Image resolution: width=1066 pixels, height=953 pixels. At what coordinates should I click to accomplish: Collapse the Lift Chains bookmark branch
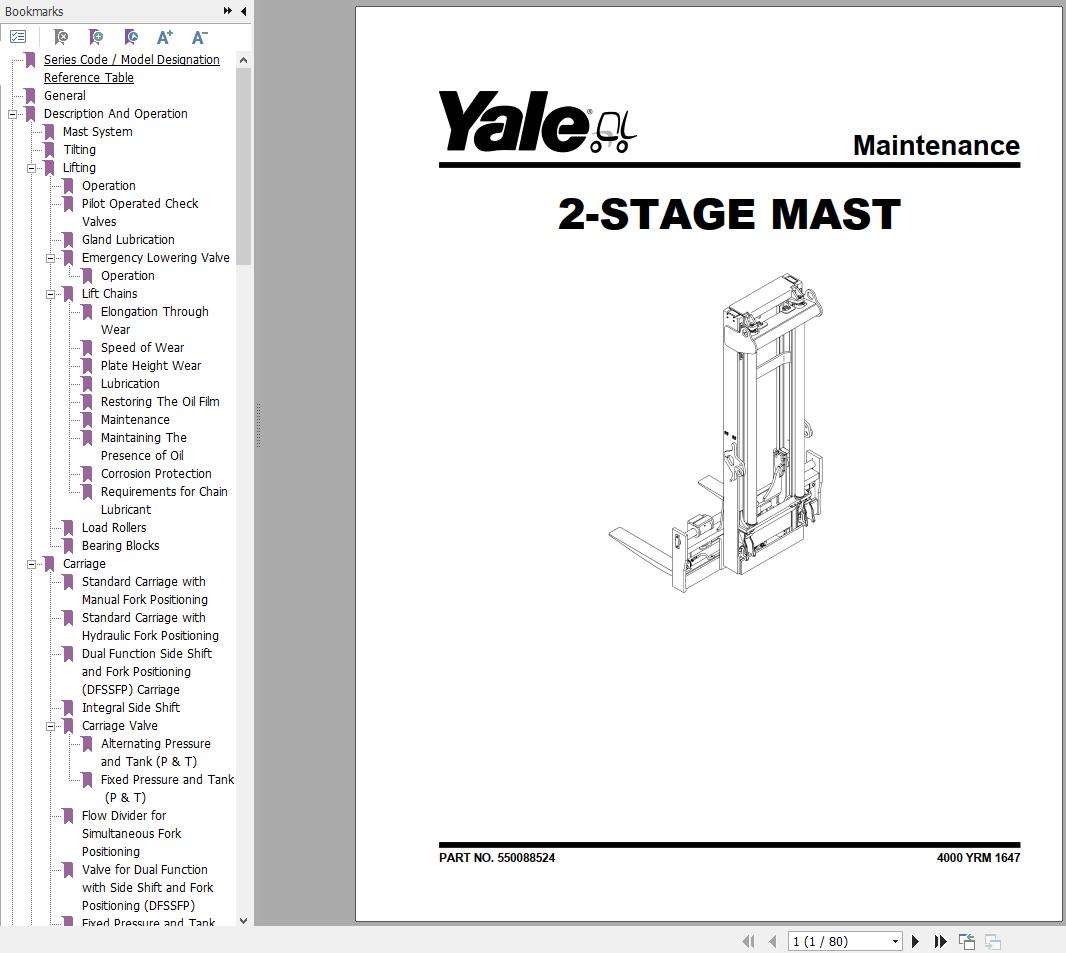pyautogui.click(x=52, y=293)
